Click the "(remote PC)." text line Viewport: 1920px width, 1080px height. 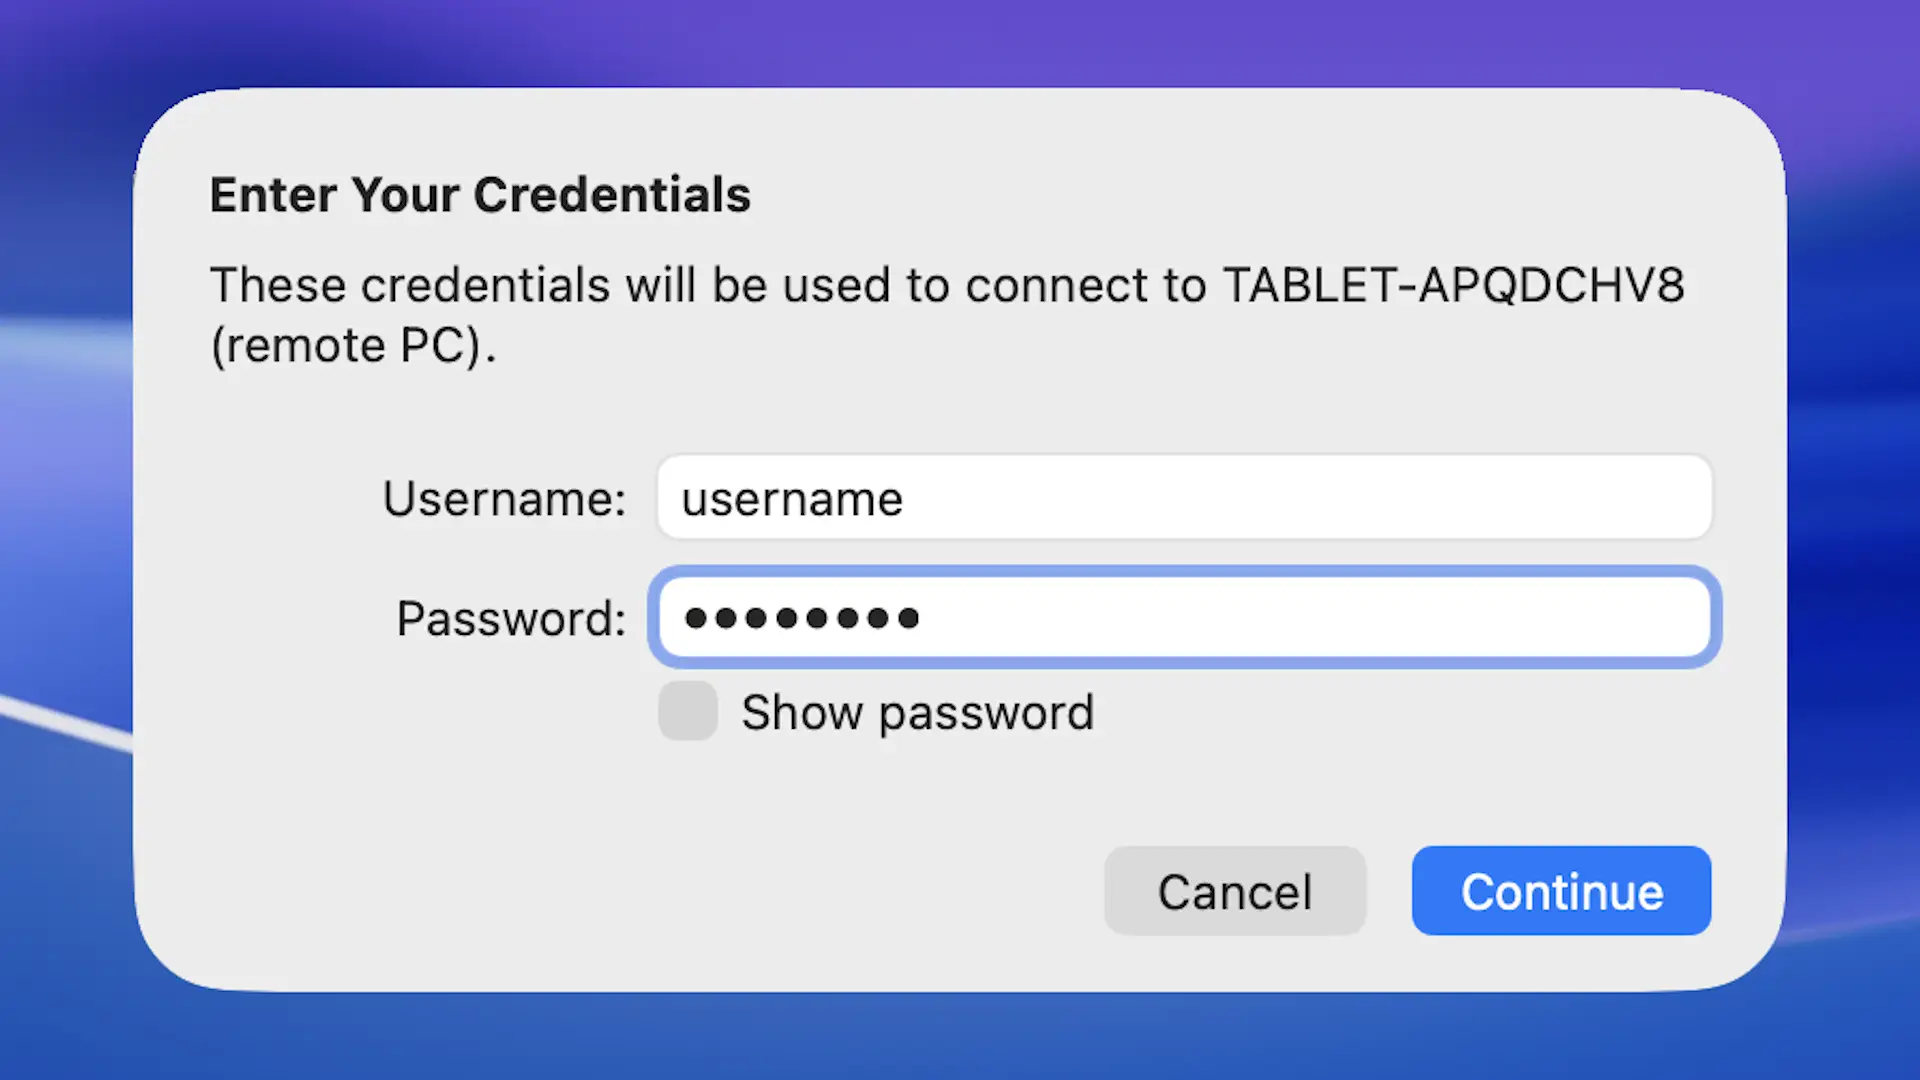353,346
